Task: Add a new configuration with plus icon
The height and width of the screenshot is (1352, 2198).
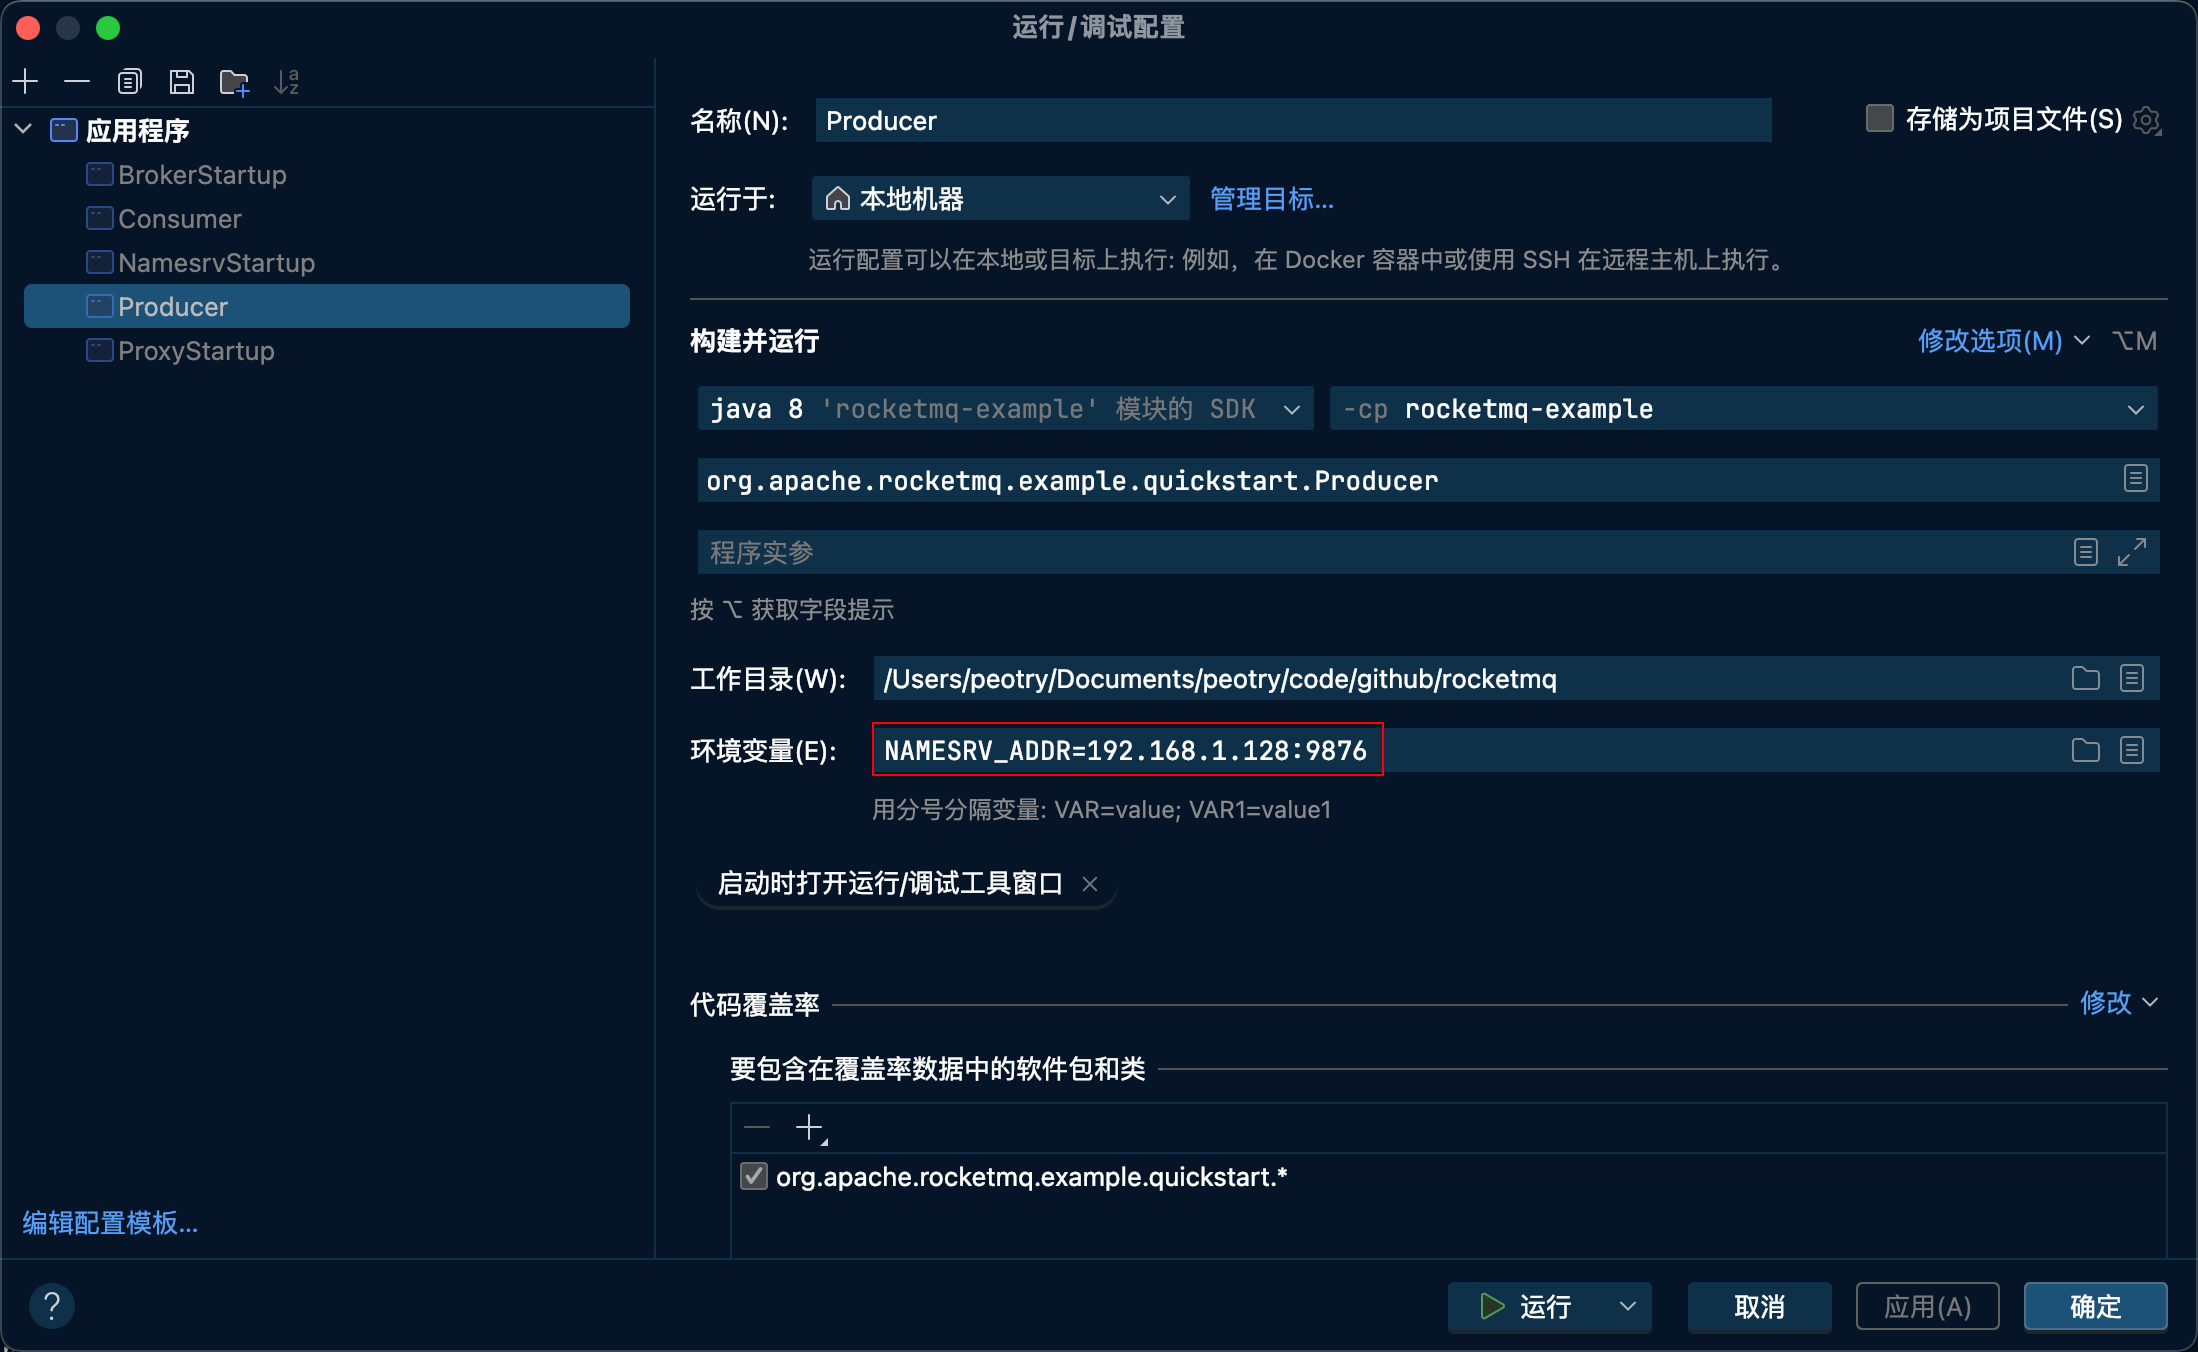Action: pyautogui.click(x=25, y=81)
